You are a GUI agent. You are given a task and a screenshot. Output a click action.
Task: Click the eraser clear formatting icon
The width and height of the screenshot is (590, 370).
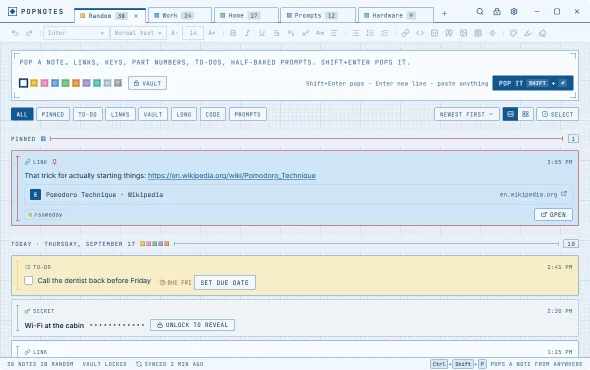pos(542,33)
